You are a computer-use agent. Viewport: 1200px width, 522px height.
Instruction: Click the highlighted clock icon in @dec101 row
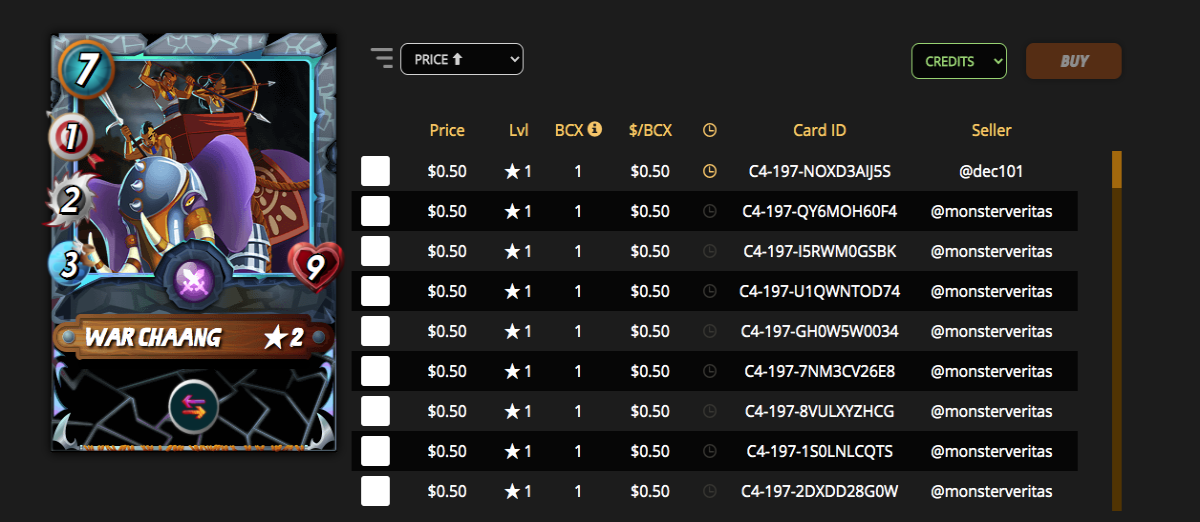click(x=710, y=171)
